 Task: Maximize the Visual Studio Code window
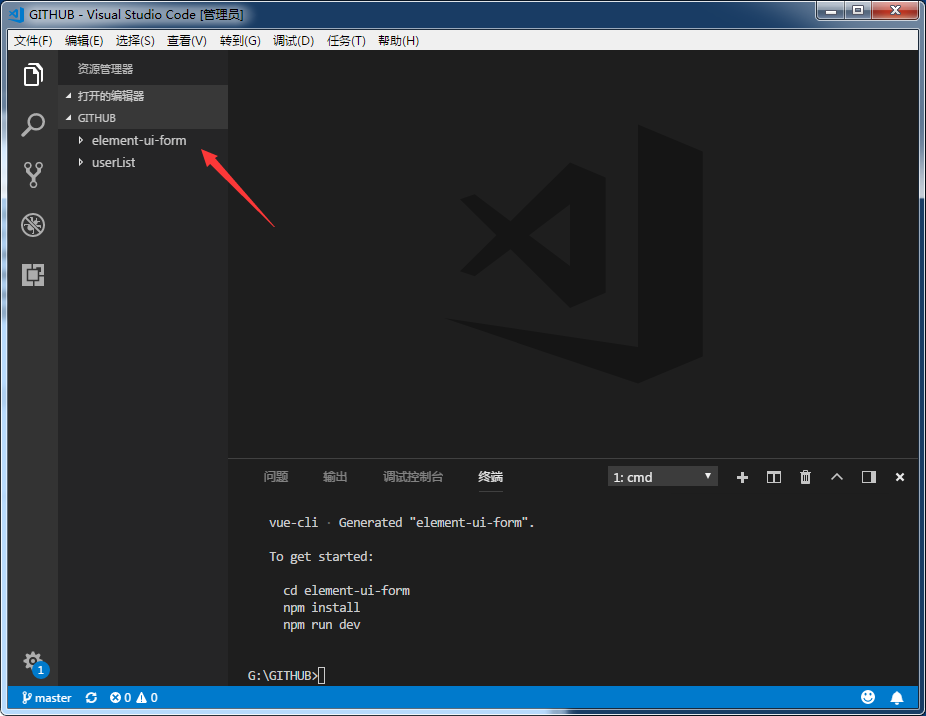(857, 11)
